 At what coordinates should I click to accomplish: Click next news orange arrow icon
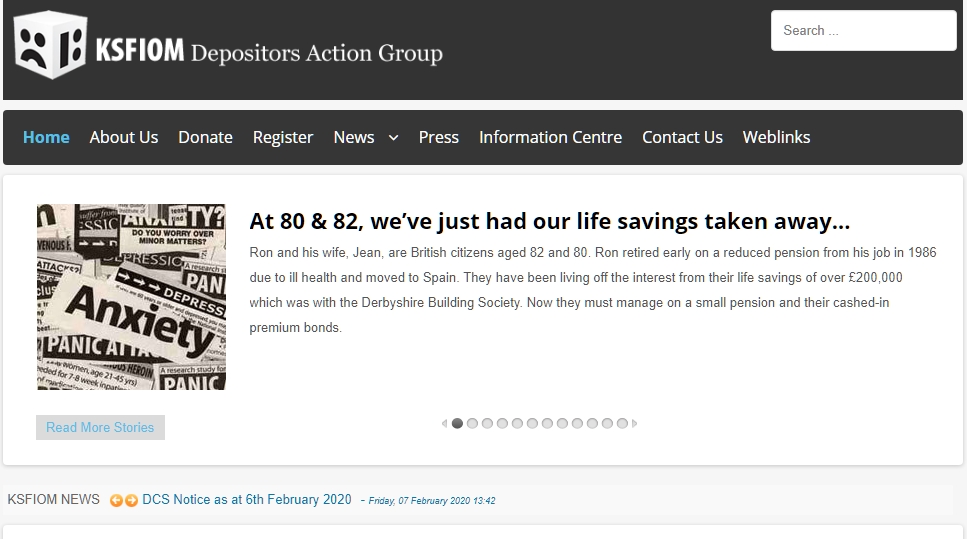(x=131, y=500)
